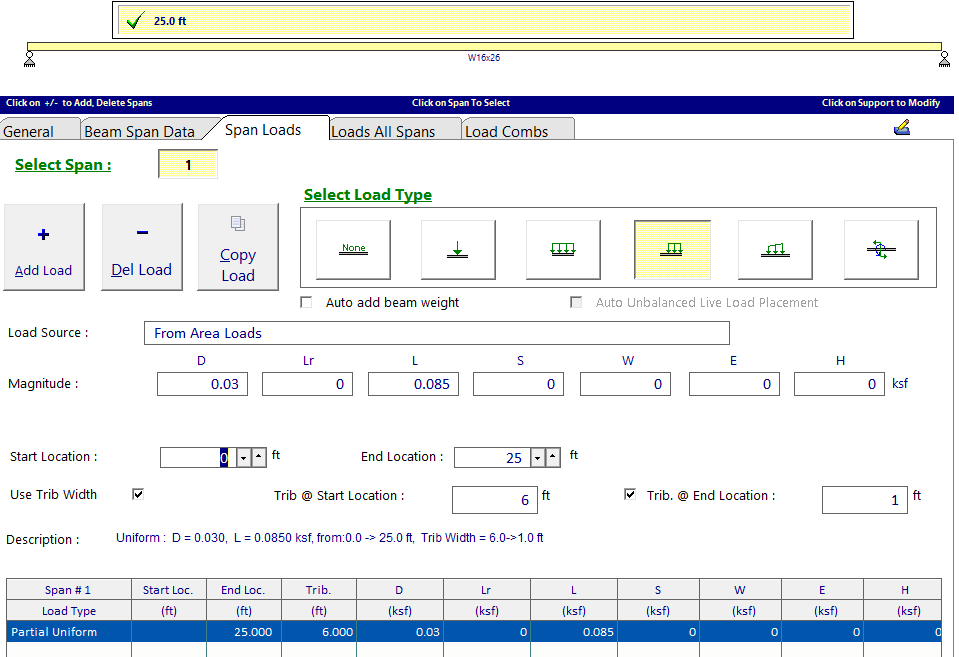Click the right support of the beam
The height and width of the screenshot is (657, 959).
point(944,59)
